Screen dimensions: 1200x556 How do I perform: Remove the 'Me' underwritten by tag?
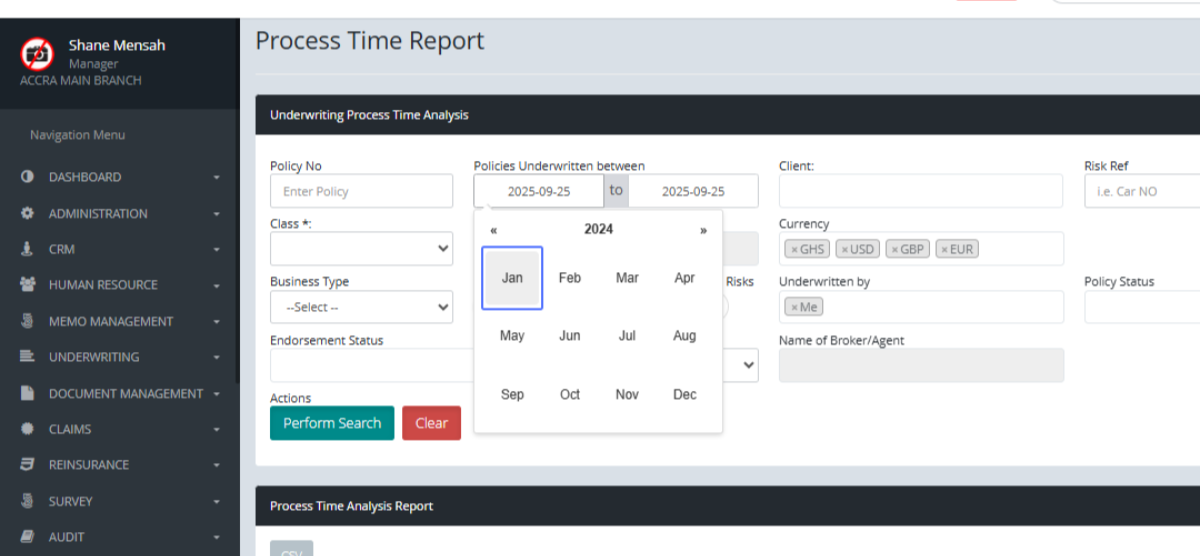[x=794, y=308]
